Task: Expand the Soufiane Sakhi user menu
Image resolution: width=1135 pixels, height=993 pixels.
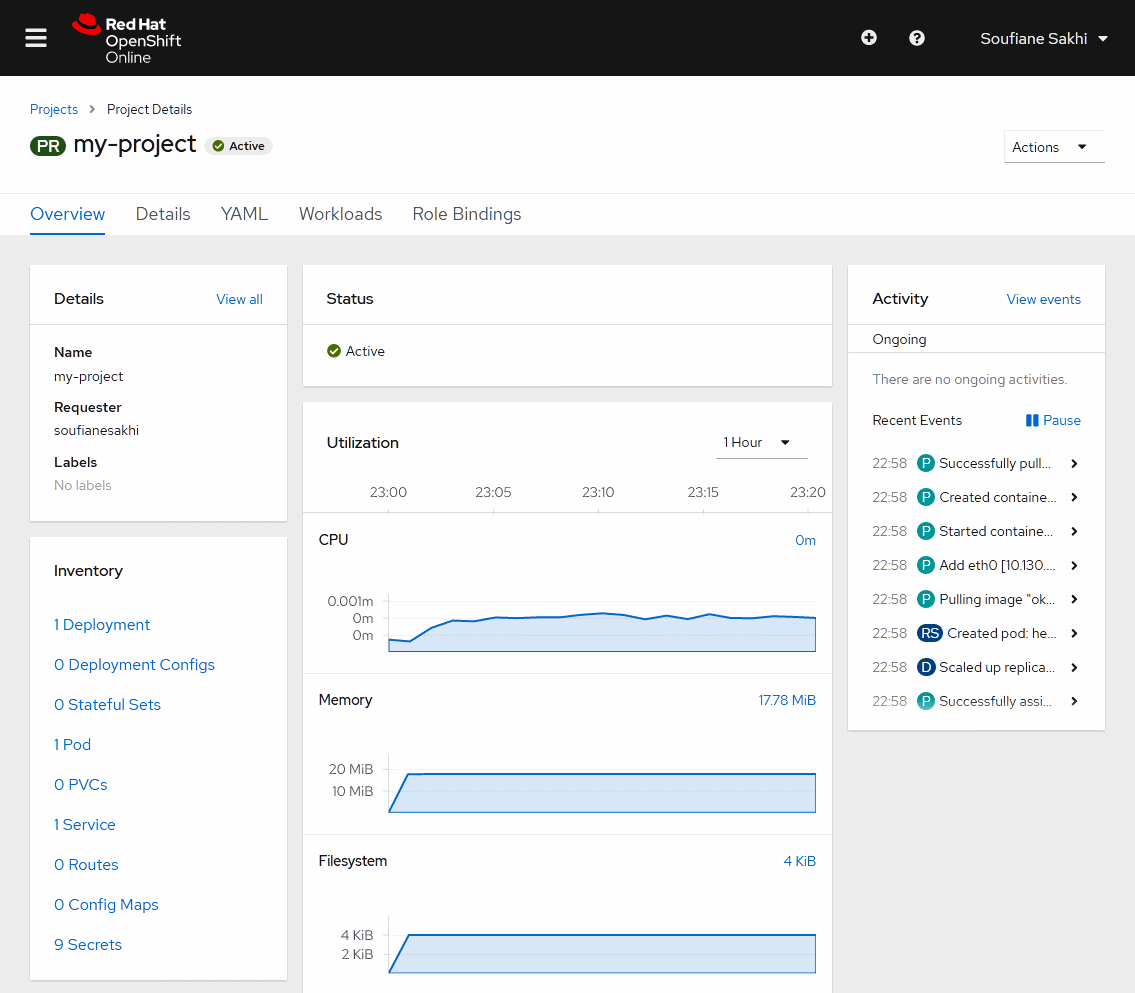Action: coord(1044,38)
